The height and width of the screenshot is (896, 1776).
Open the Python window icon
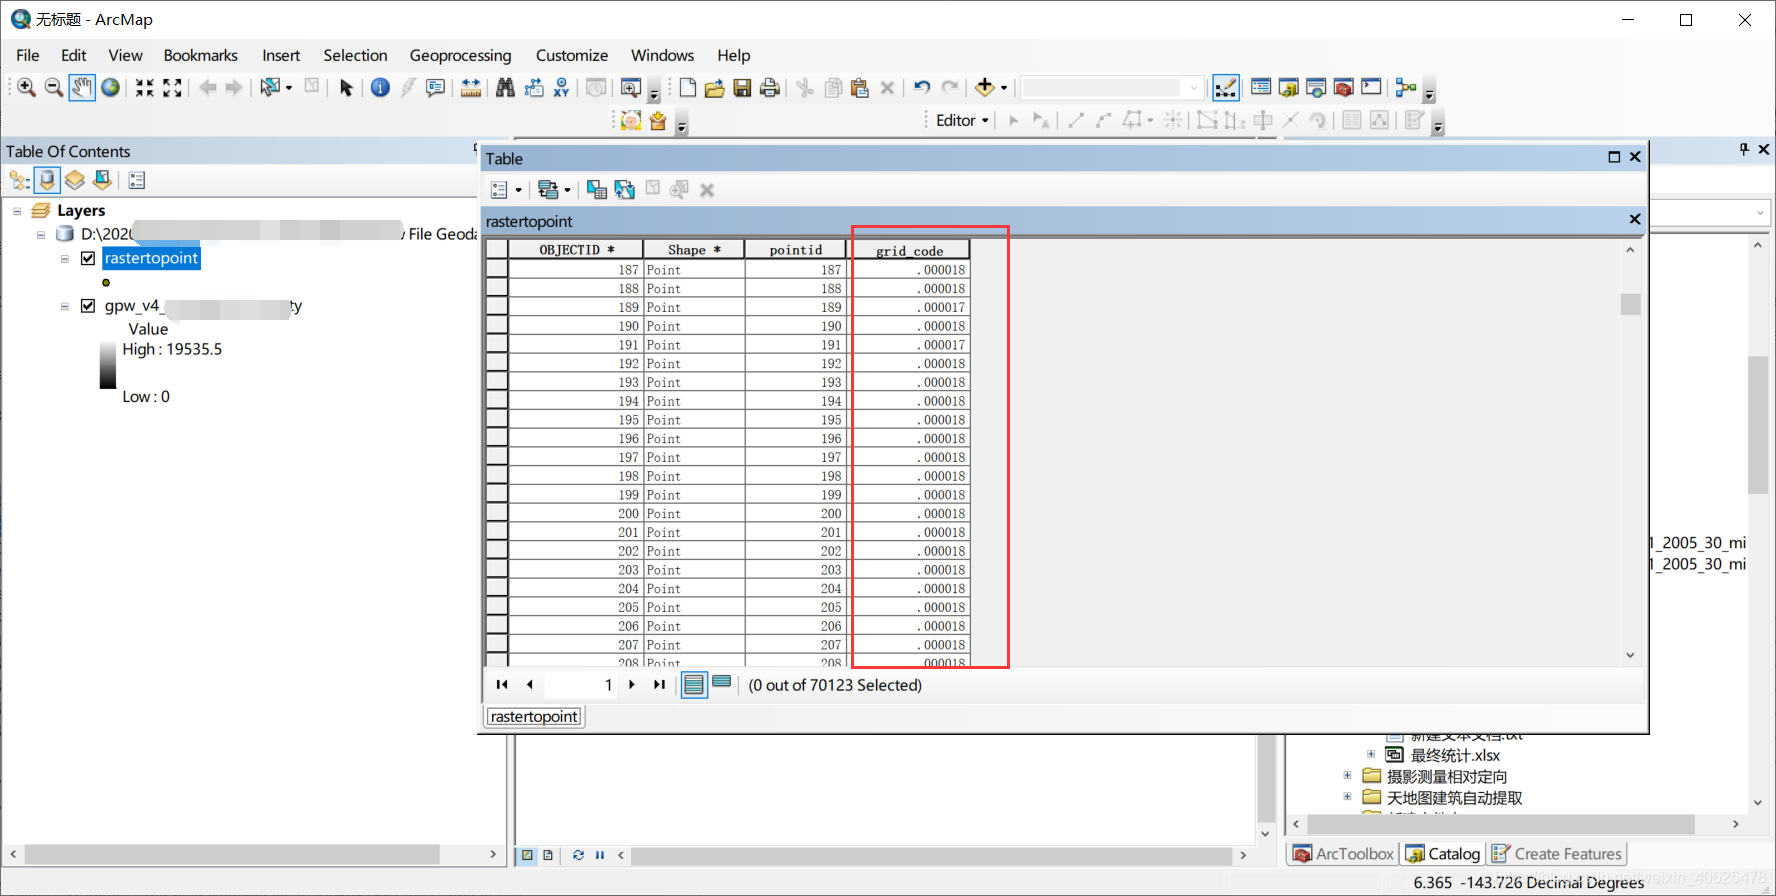tap(1371, 88)
